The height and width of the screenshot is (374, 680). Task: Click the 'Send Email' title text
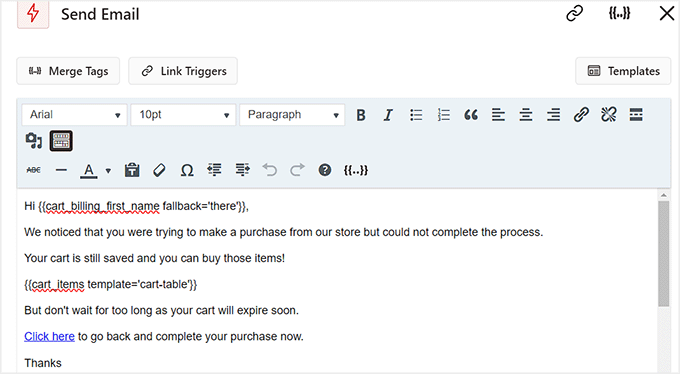[100, 14]
